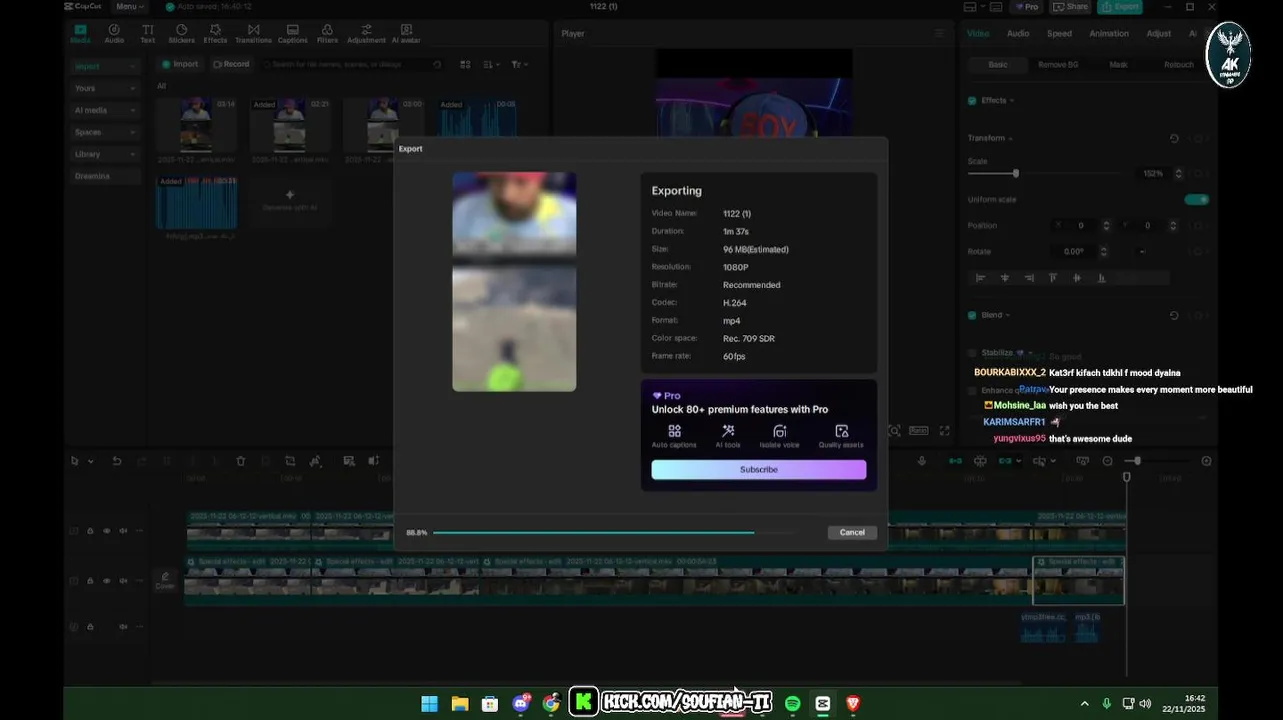The image size is (1283, 720).
Task: Click Quality assets icon in Pro panel
Action: point(841,431)
